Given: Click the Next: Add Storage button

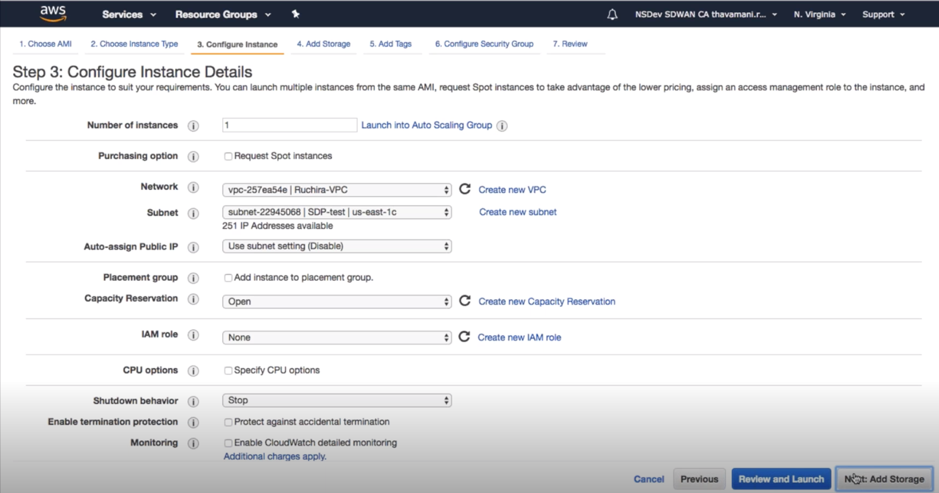Looking at the screenshot, I should tap(884, 479).
